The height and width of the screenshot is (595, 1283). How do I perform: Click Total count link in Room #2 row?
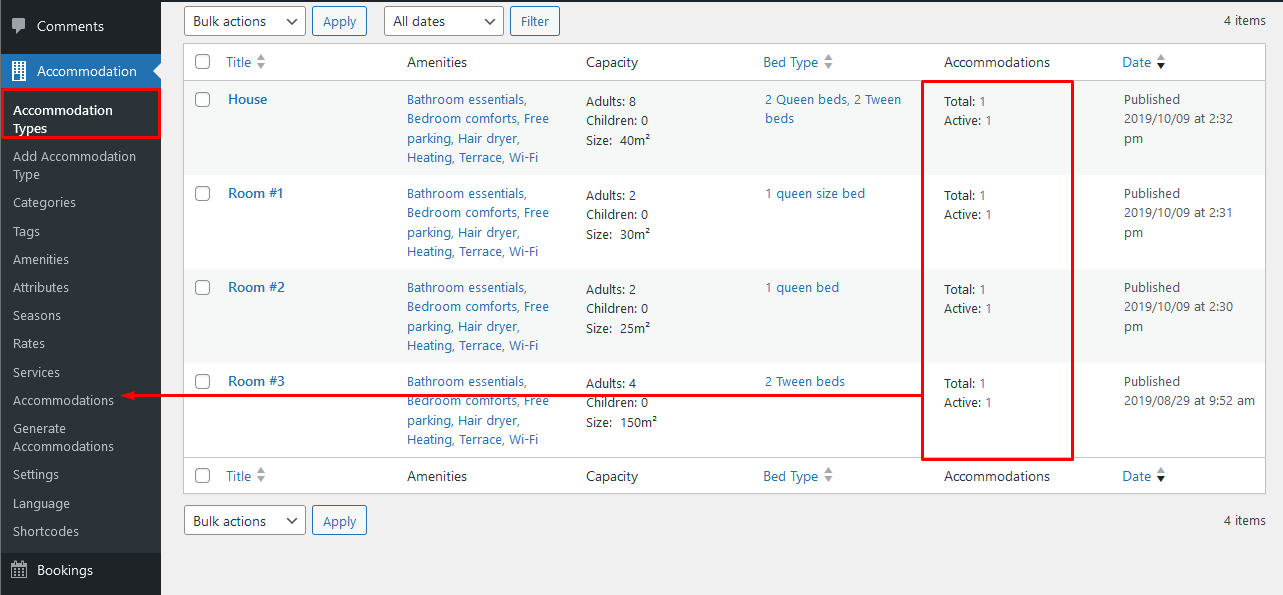point(983,289)
